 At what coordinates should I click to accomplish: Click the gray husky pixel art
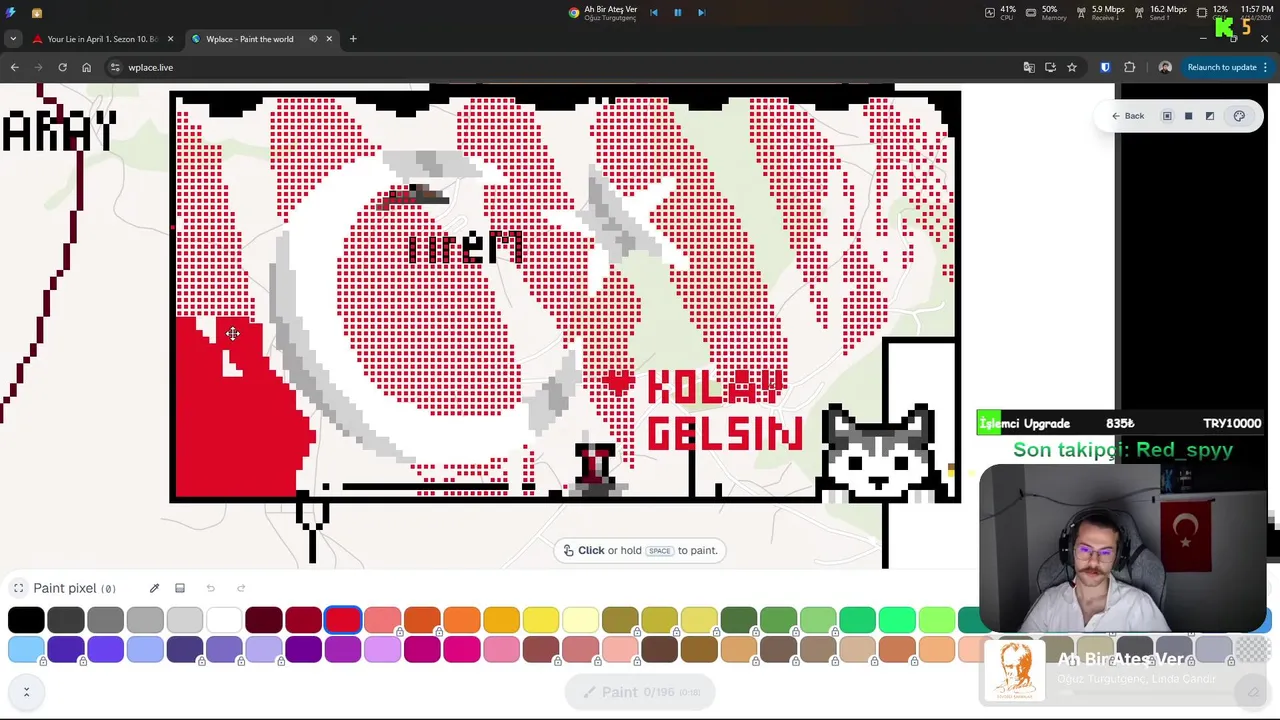pos(880,452)
